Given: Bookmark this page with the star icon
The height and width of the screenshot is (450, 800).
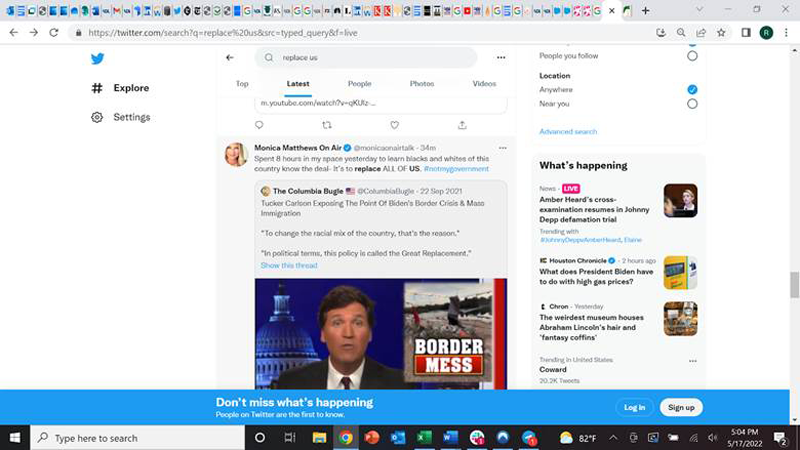Looking at the screenshot, I should click(x=721, y=33).
